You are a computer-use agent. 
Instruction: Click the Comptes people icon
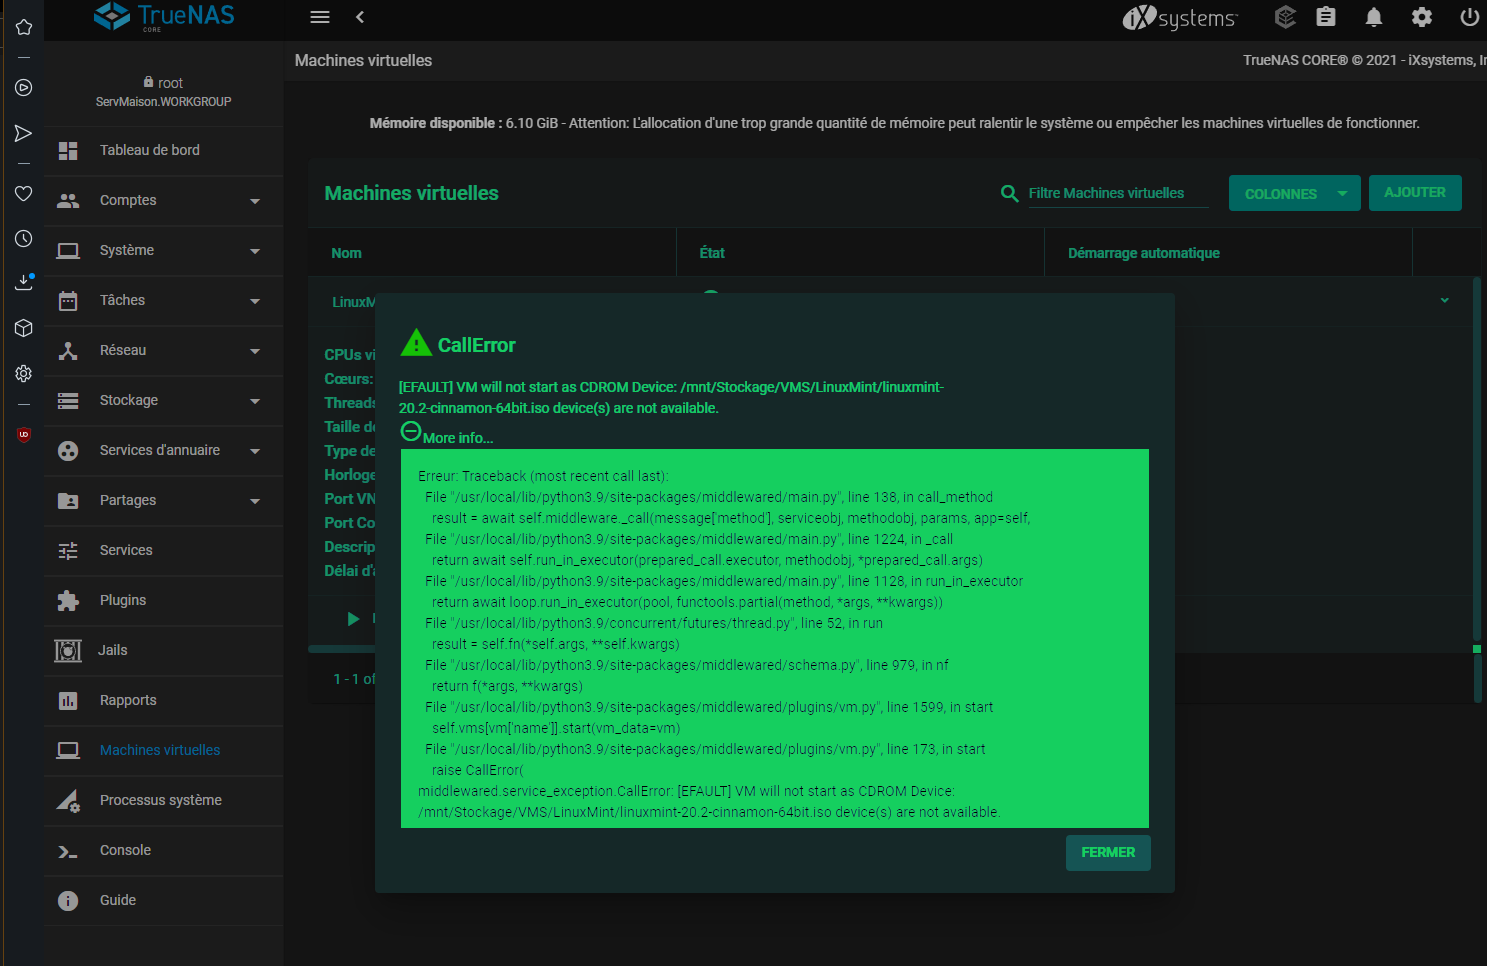click(x=68, y=201)
